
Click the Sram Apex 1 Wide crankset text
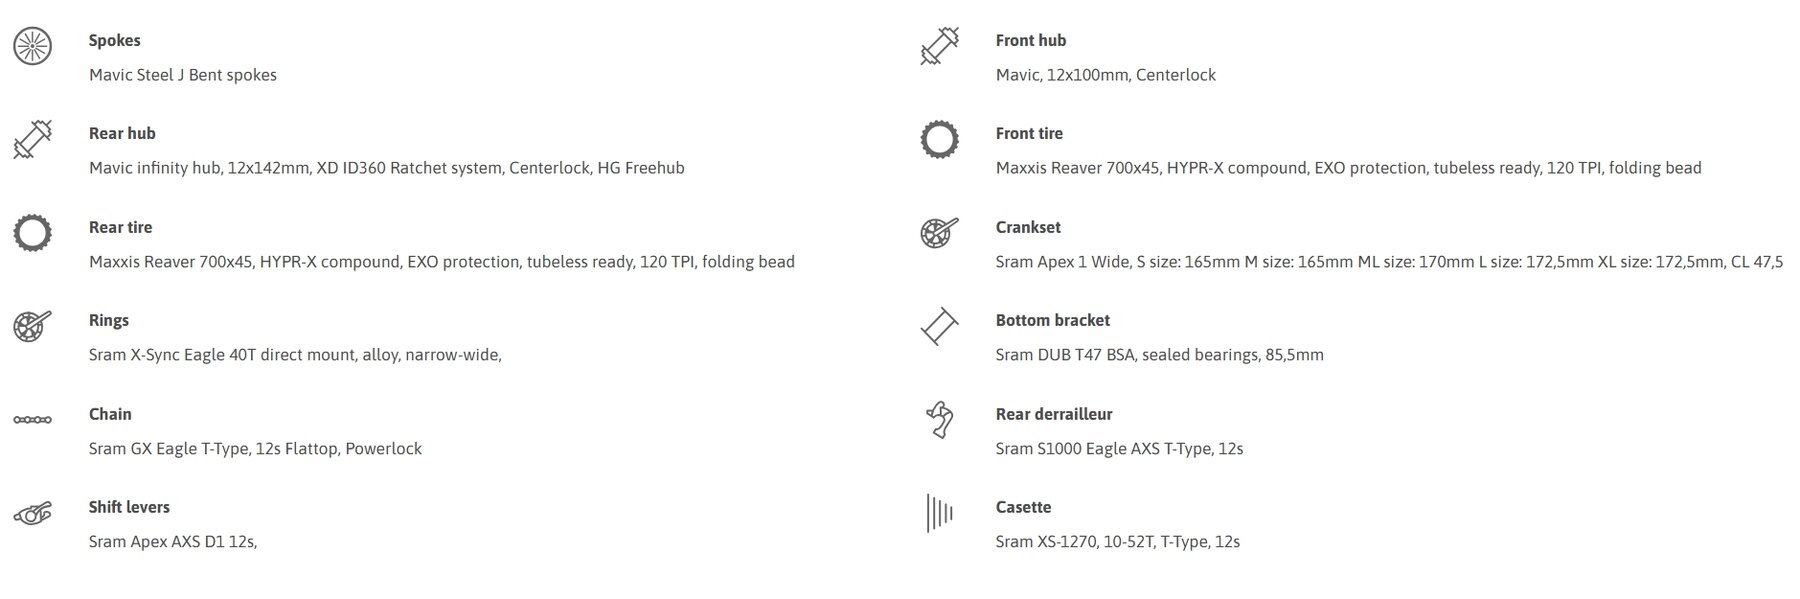(x=1389, y=262)
